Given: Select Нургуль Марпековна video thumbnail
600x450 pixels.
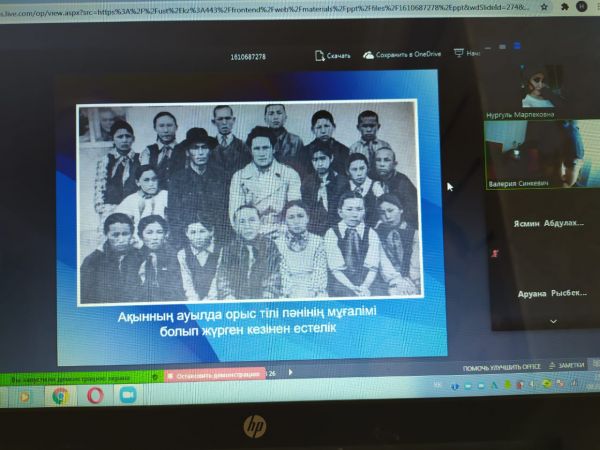Looking at the screenshot, I should [x=542, y=90].
